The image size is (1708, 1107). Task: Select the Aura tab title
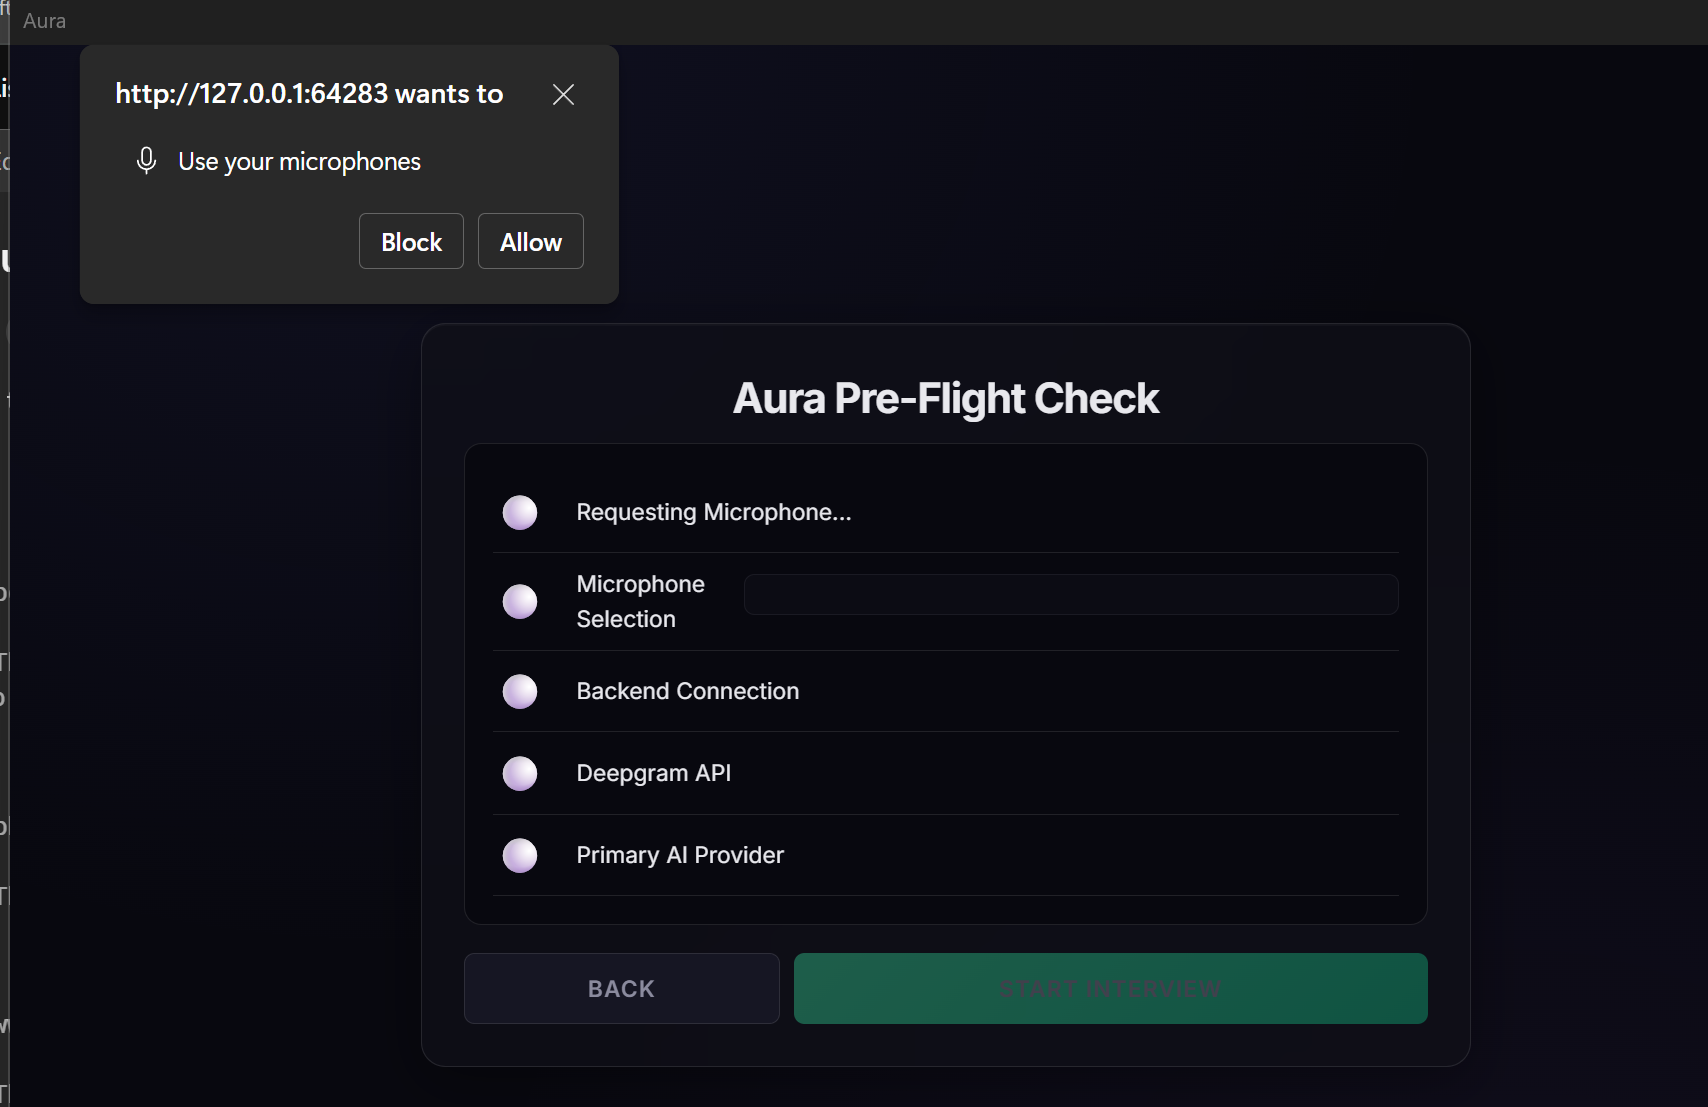pyautogui.click(x=45, y=21)
